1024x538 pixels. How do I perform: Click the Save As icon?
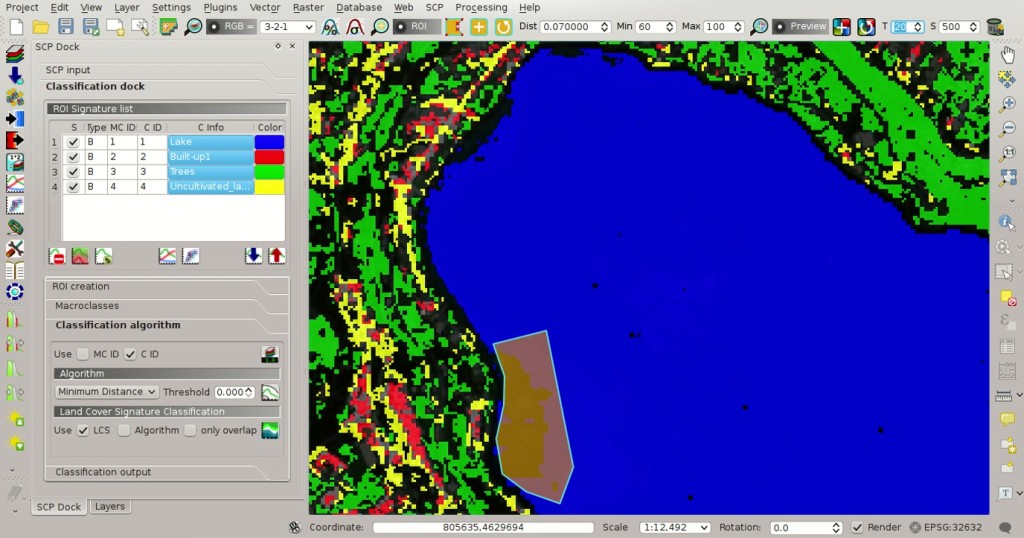point(90,27)
